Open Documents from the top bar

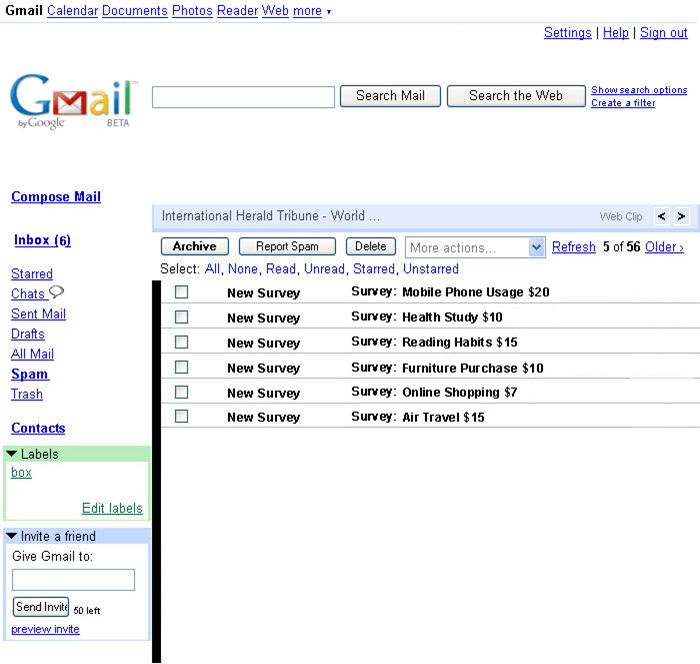tap(135, 10)
